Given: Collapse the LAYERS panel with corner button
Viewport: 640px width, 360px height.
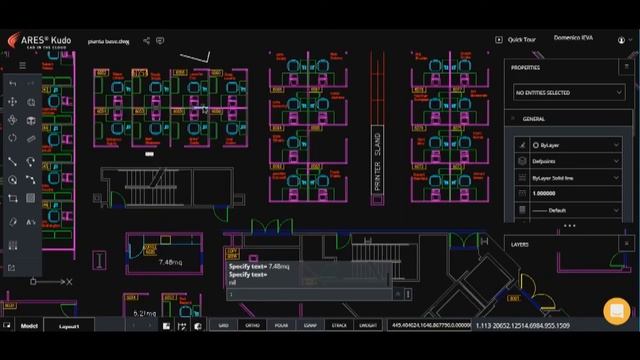Looking at the screenshot, I should 627,244.
